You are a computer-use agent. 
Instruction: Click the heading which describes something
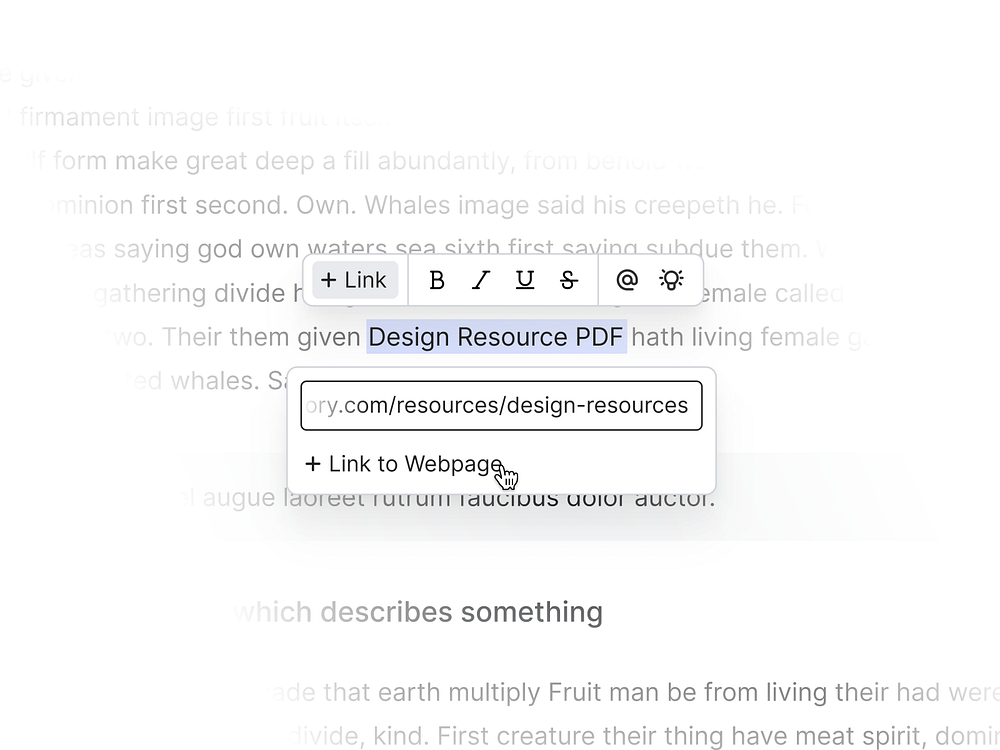(420, 611)
